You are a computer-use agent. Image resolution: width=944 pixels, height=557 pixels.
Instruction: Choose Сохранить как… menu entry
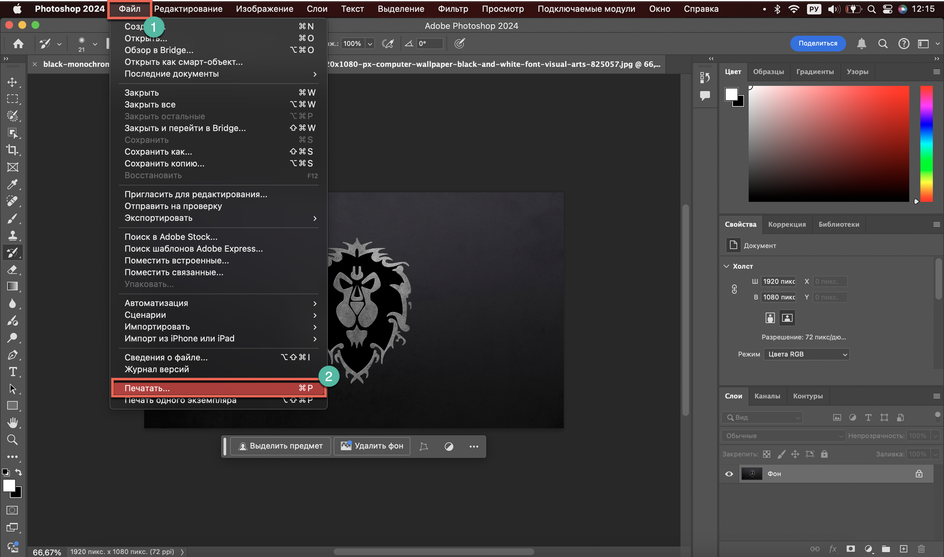coord(220,152)
